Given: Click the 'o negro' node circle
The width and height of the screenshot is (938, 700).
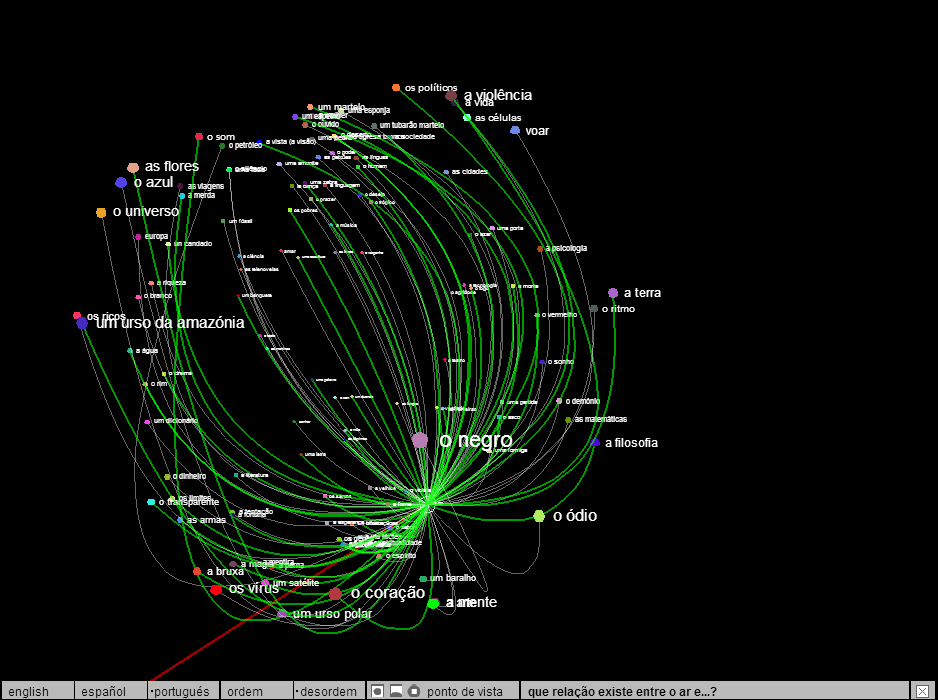Looking at the screenshot, I should tap(420, 440).
